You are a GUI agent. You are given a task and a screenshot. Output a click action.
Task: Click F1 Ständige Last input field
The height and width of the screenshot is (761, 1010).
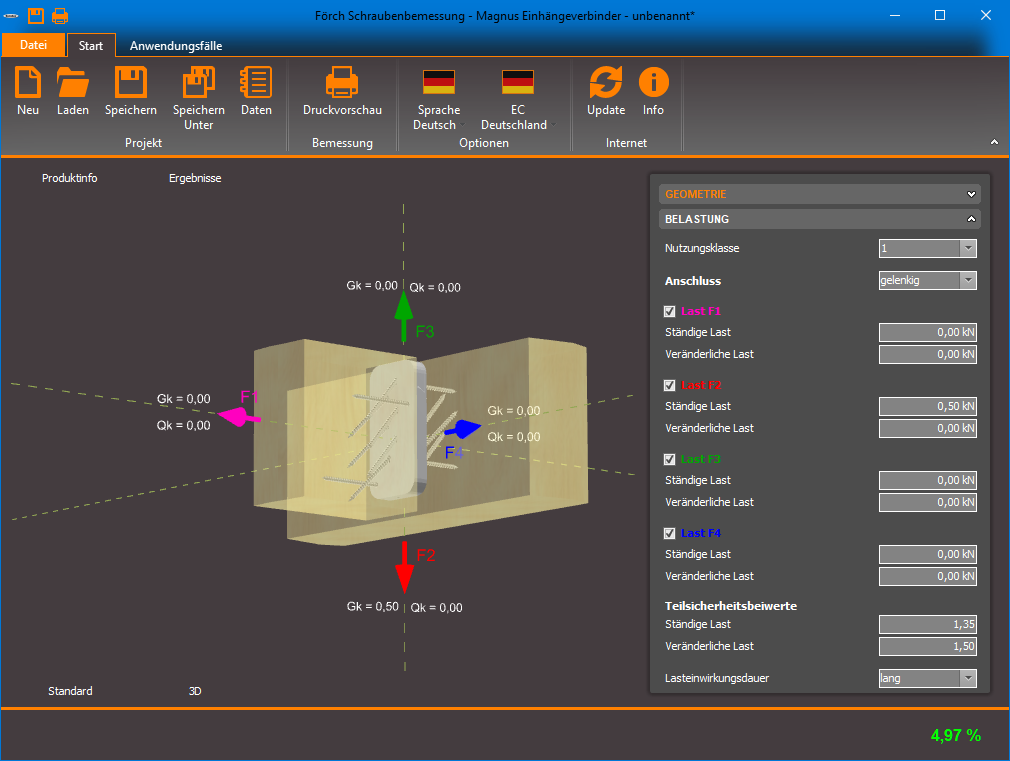[x=928, y=332]
